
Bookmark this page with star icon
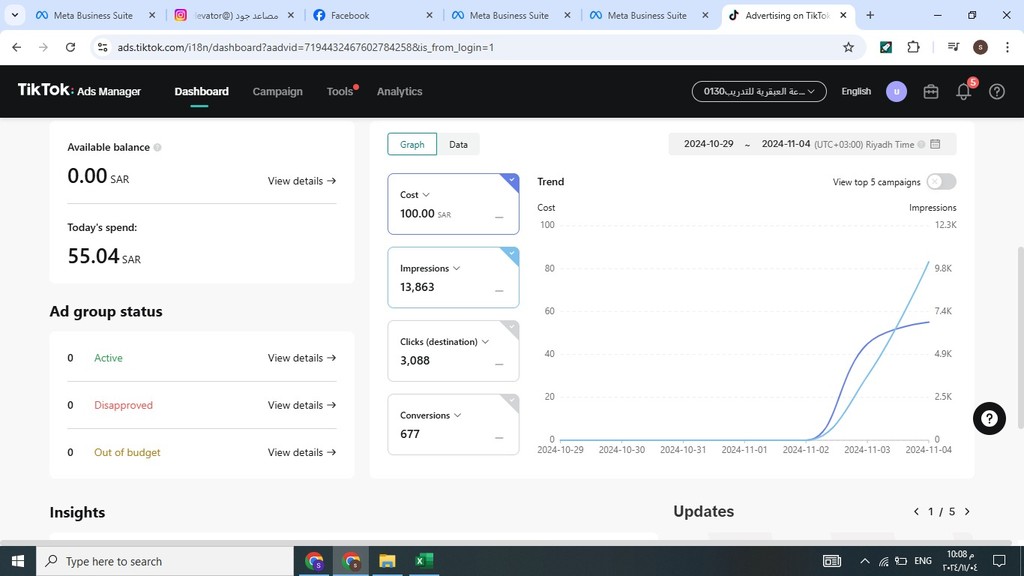pos(848,47)
